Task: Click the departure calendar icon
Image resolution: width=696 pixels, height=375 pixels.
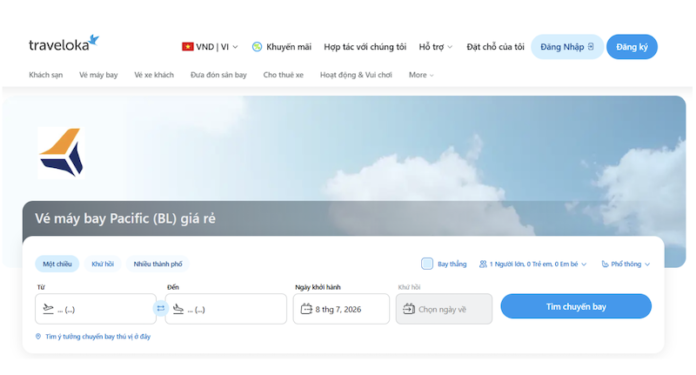Action: tap(306, 309)
